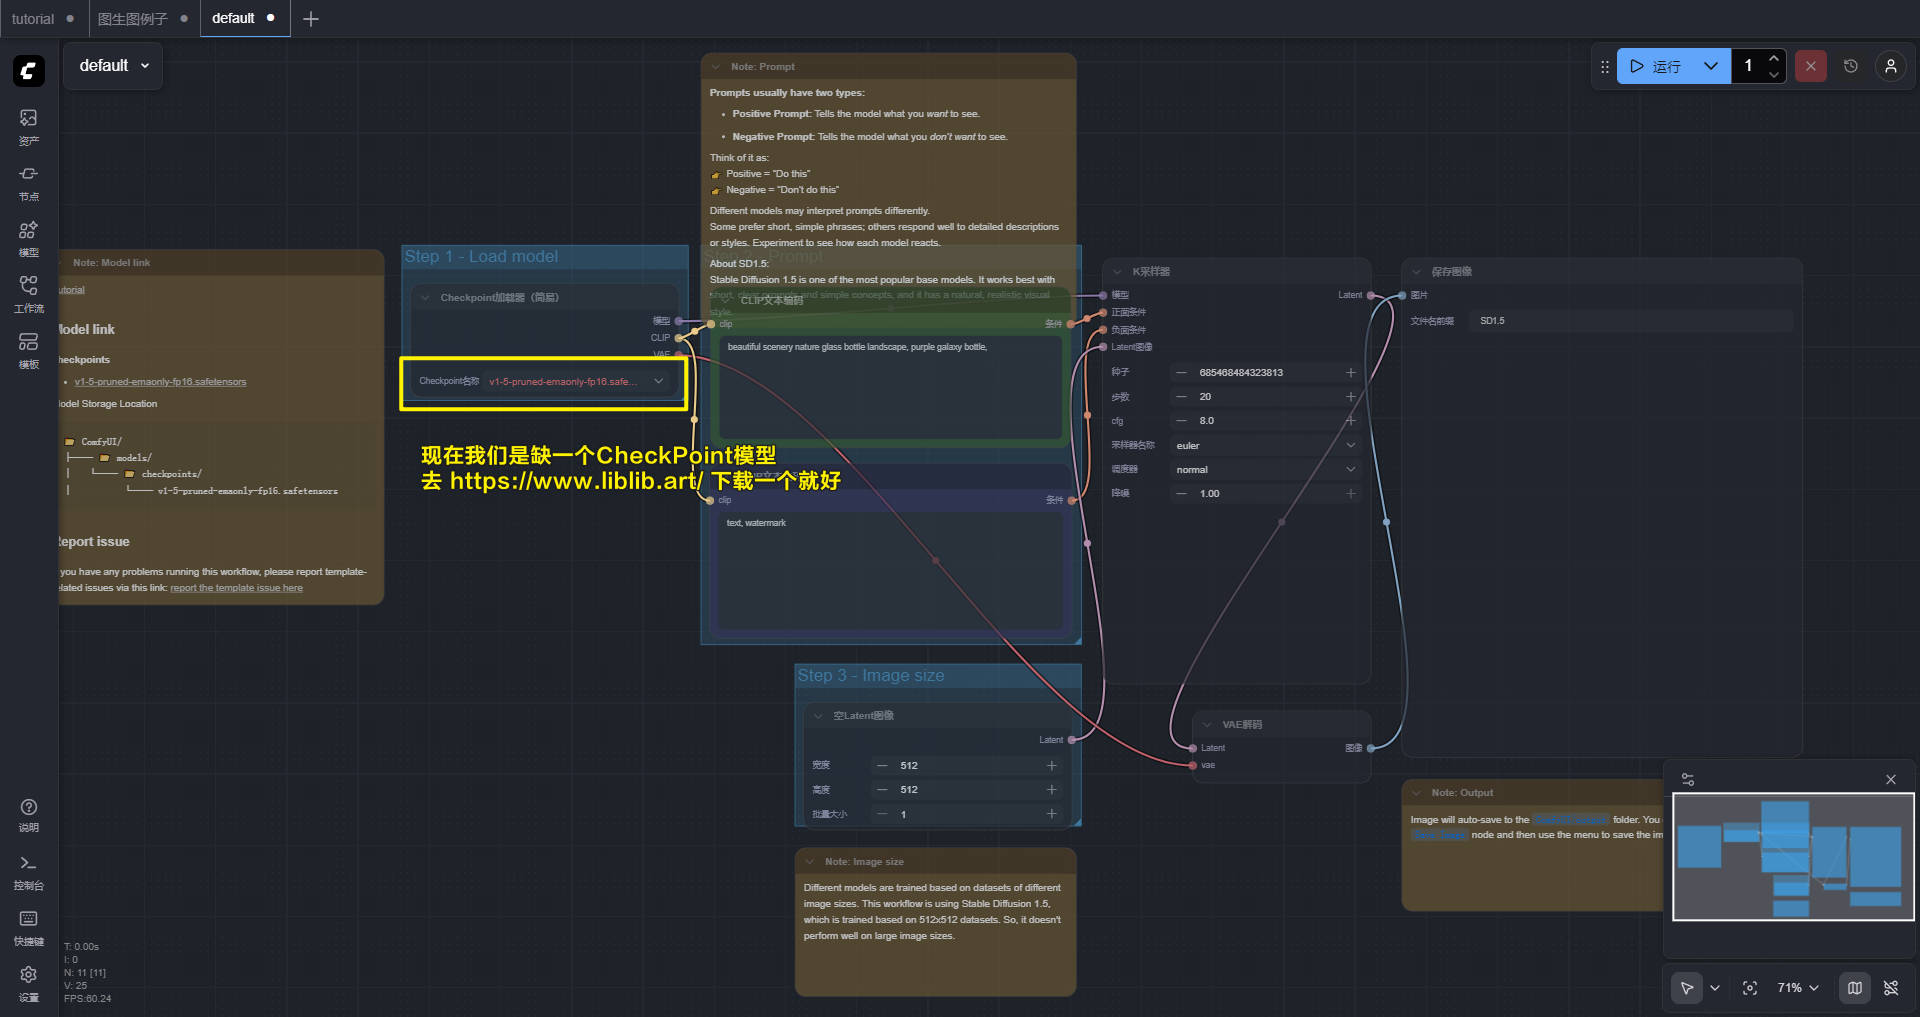Toggle link visibility in bottom toolbar
The height and width of the screenshot is (1017, 1920).
point(1891,988)
